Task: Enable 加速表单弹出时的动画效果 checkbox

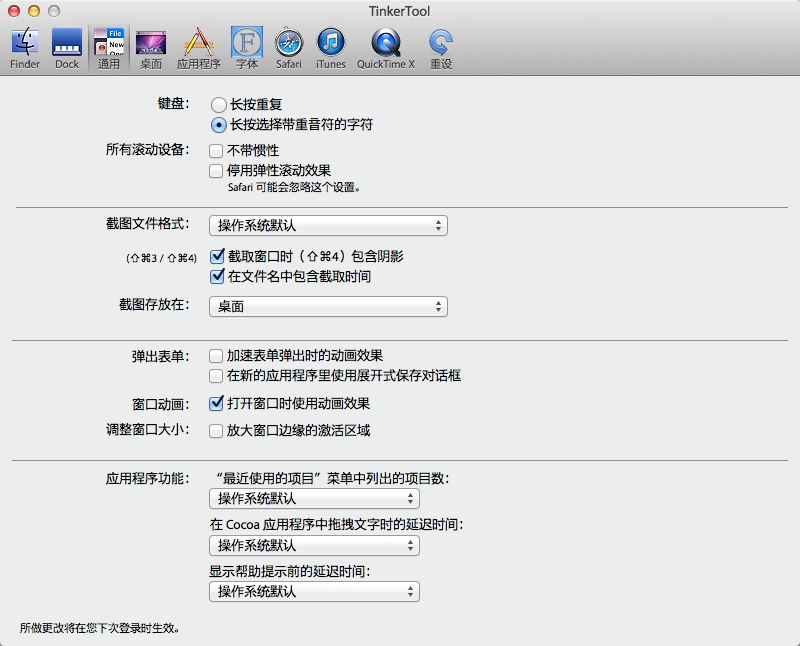Action: coord(216,356)
